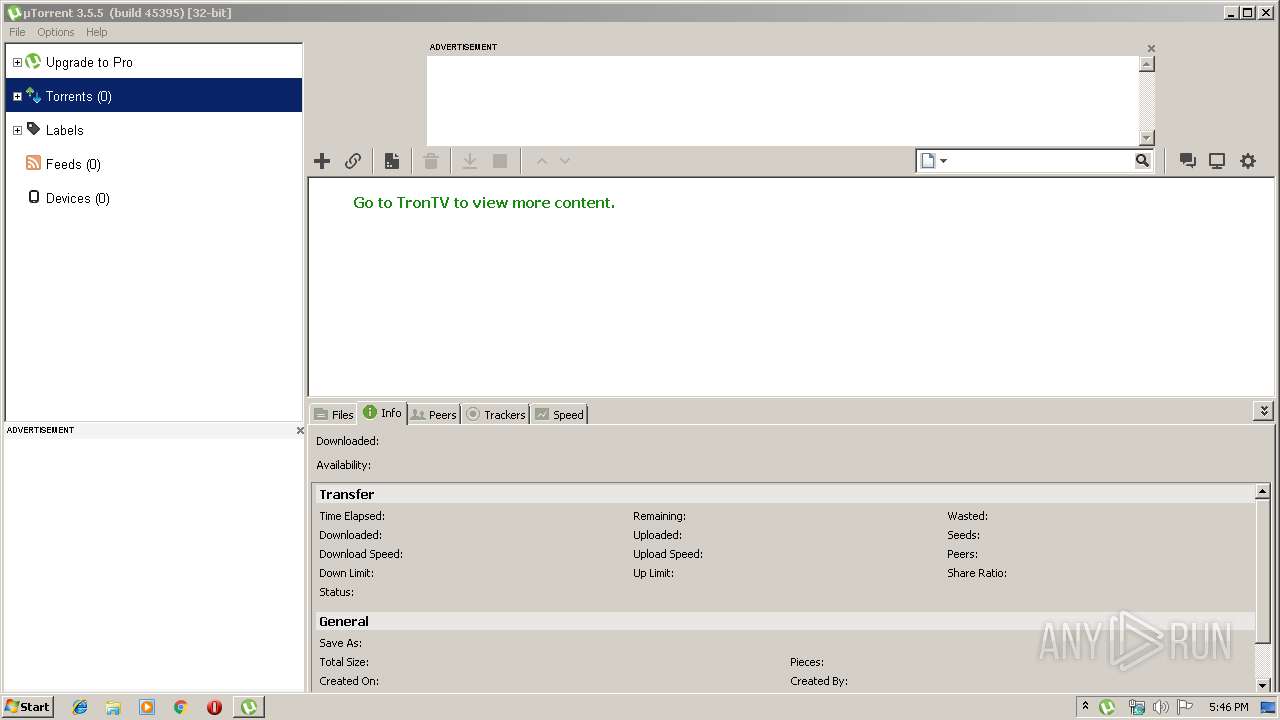Open the chat bubbles icon
1280x720 pixels.
[1188, 161]
